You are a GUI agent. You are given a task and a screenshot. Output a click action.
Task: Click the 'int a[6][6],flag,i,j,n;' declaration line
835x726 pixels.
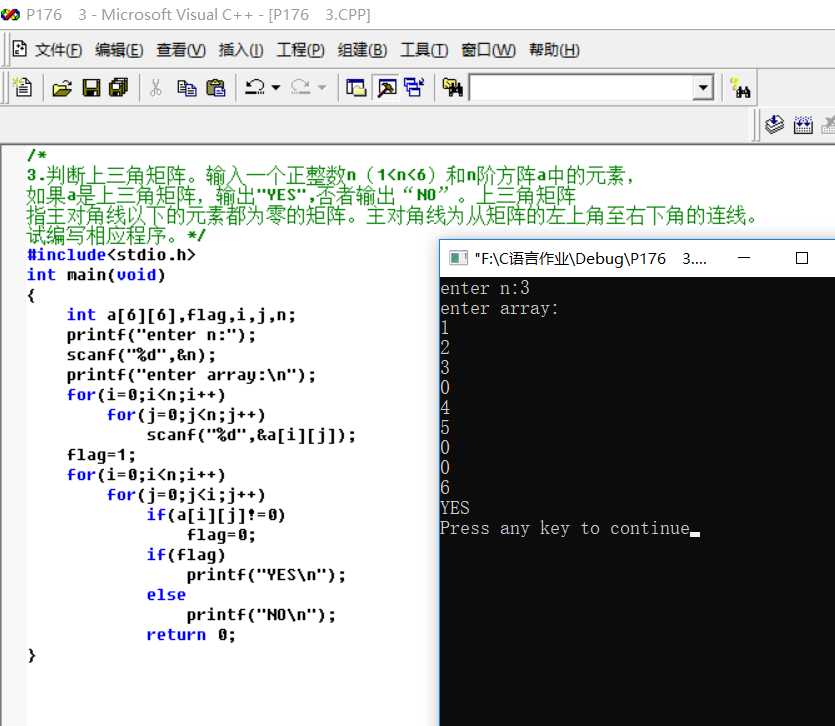[181, 315]
